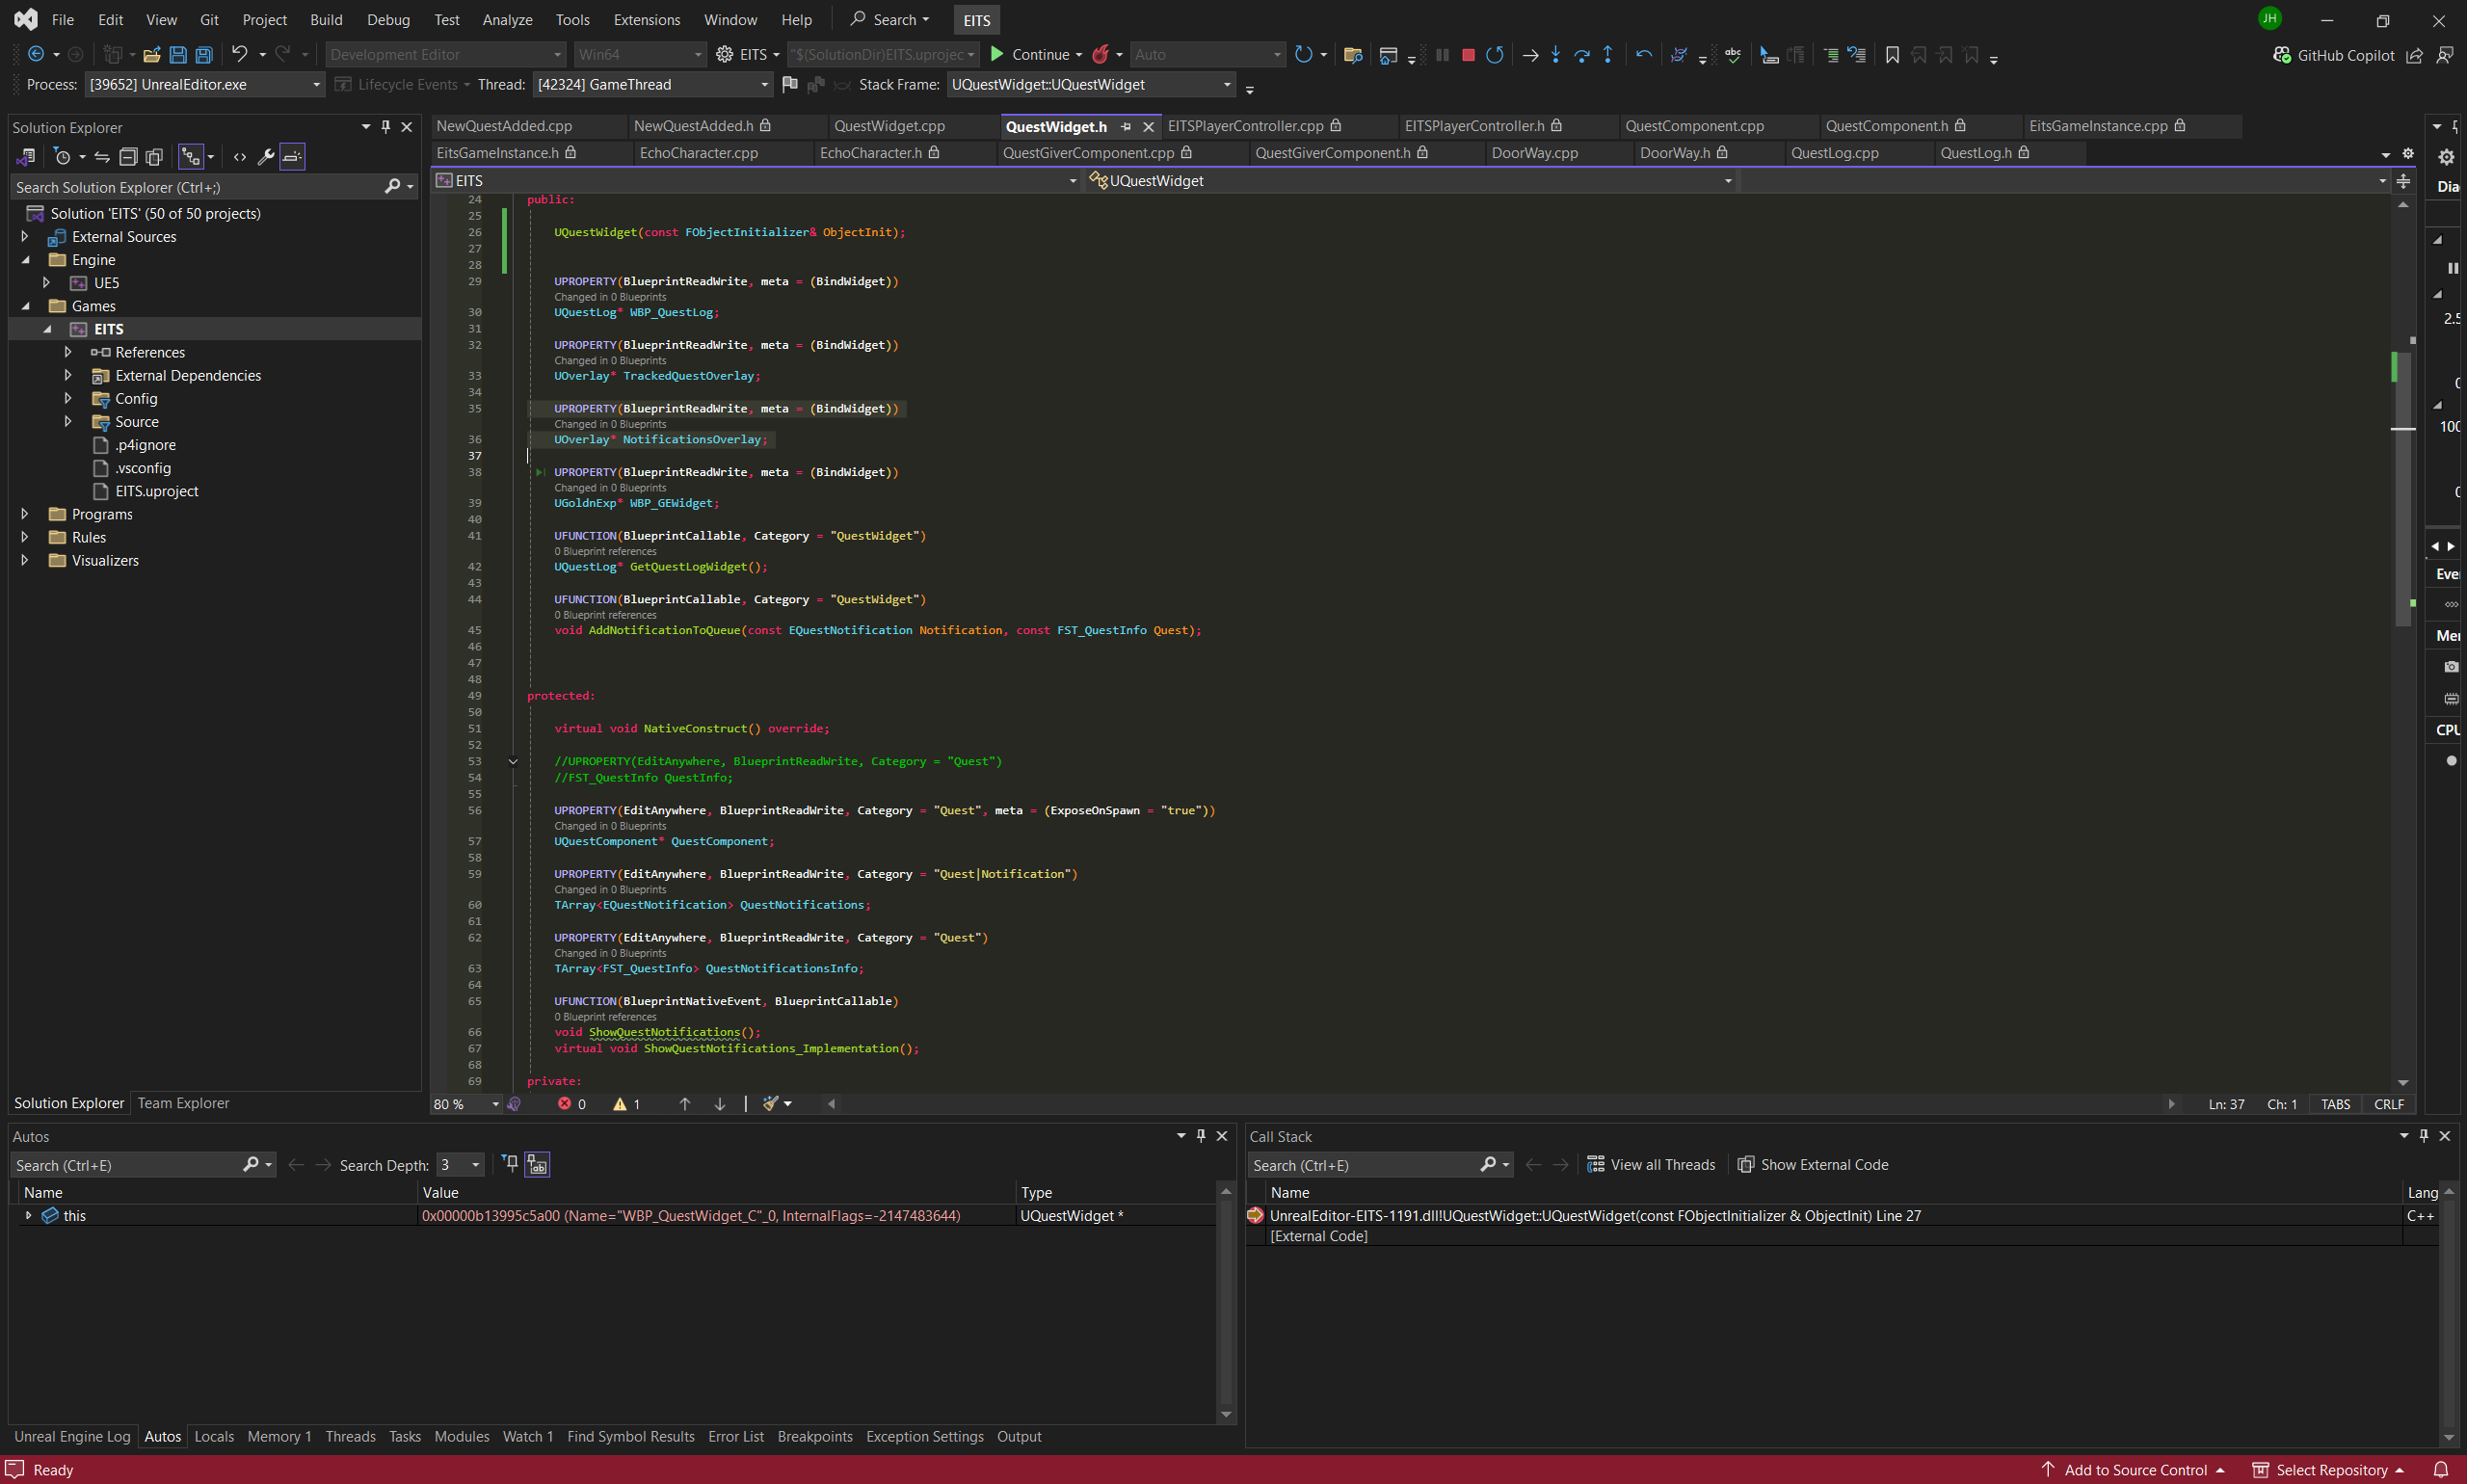Open the Stack Frame dropdown
This screenshot has height=1484, width=2467.
tap(1091, 84)
